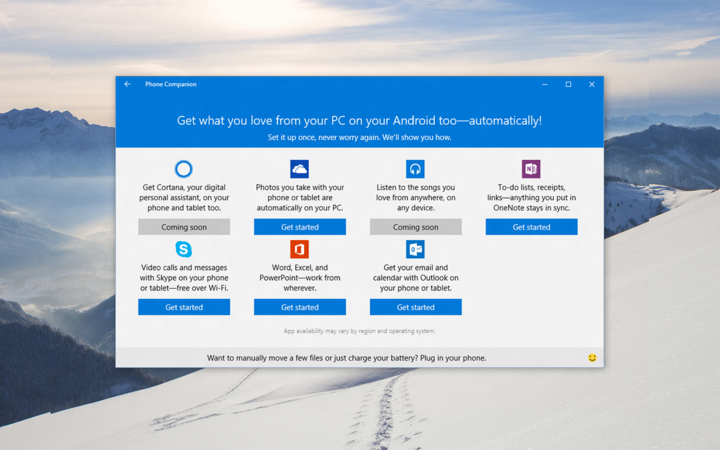Select the OneNote purple icon
The image size is (720, 450).
pos(531,169)
